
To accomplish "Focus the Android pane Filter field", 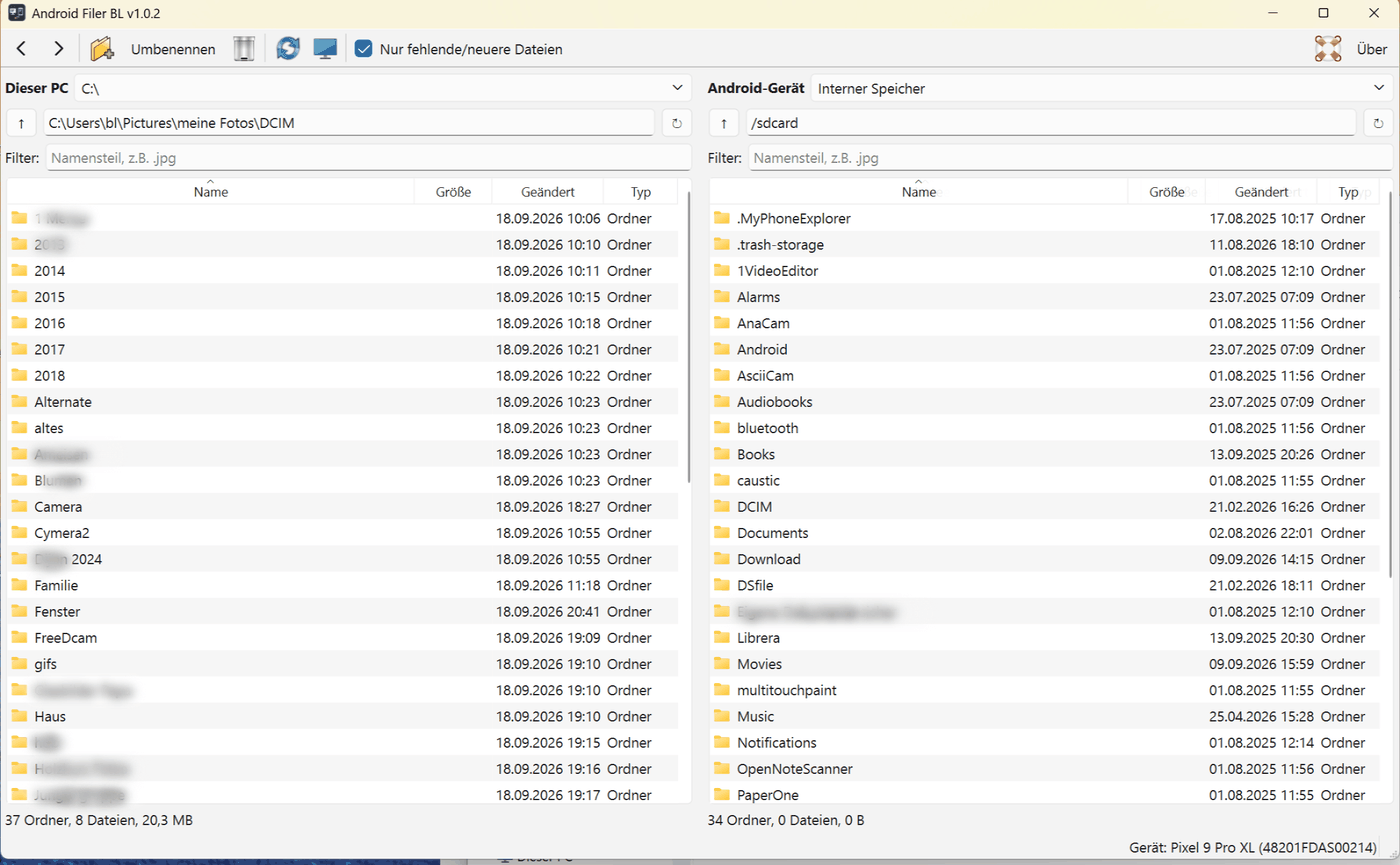I will pyautogui.click(x=1070, y=158).
